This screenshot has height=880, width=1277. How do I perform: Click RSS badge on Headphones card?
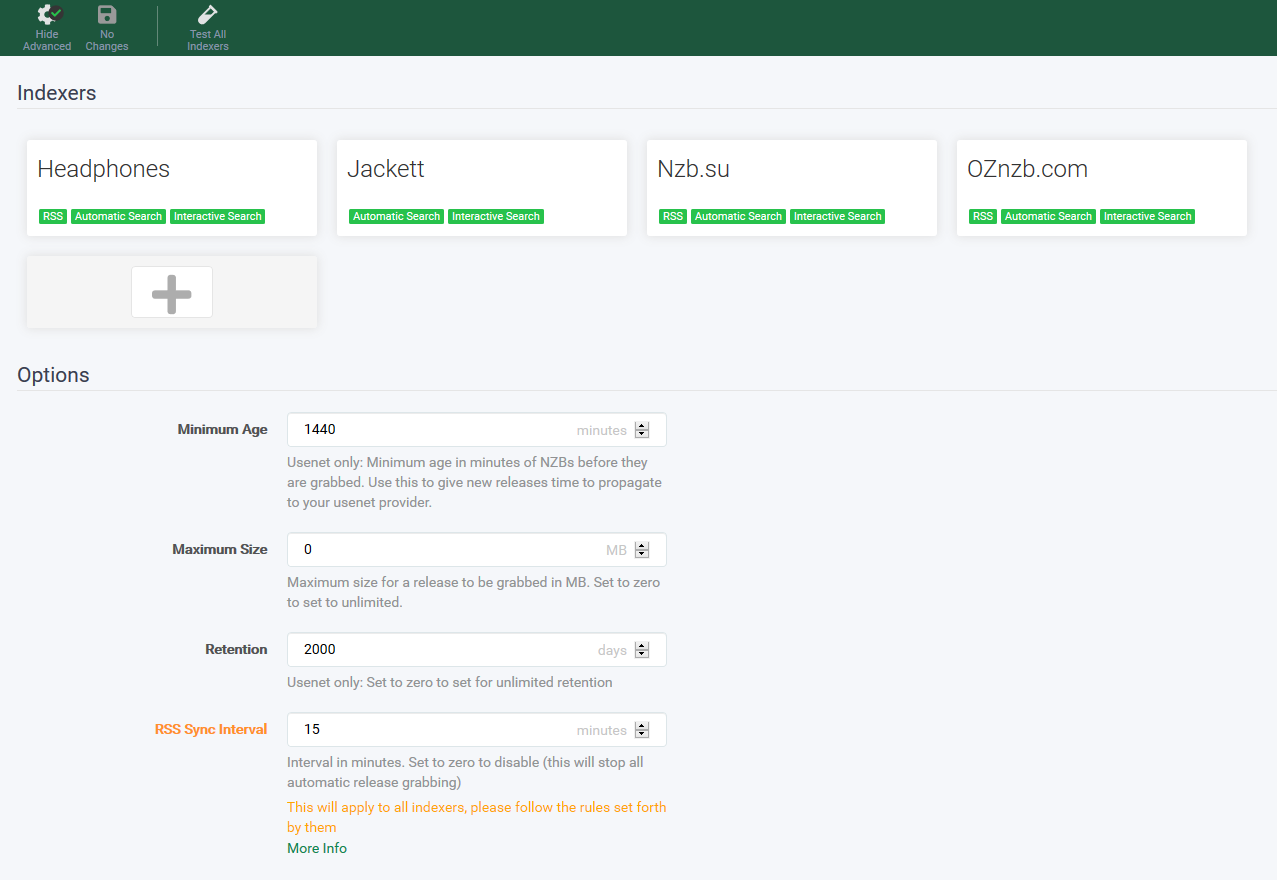pos(53,216)
